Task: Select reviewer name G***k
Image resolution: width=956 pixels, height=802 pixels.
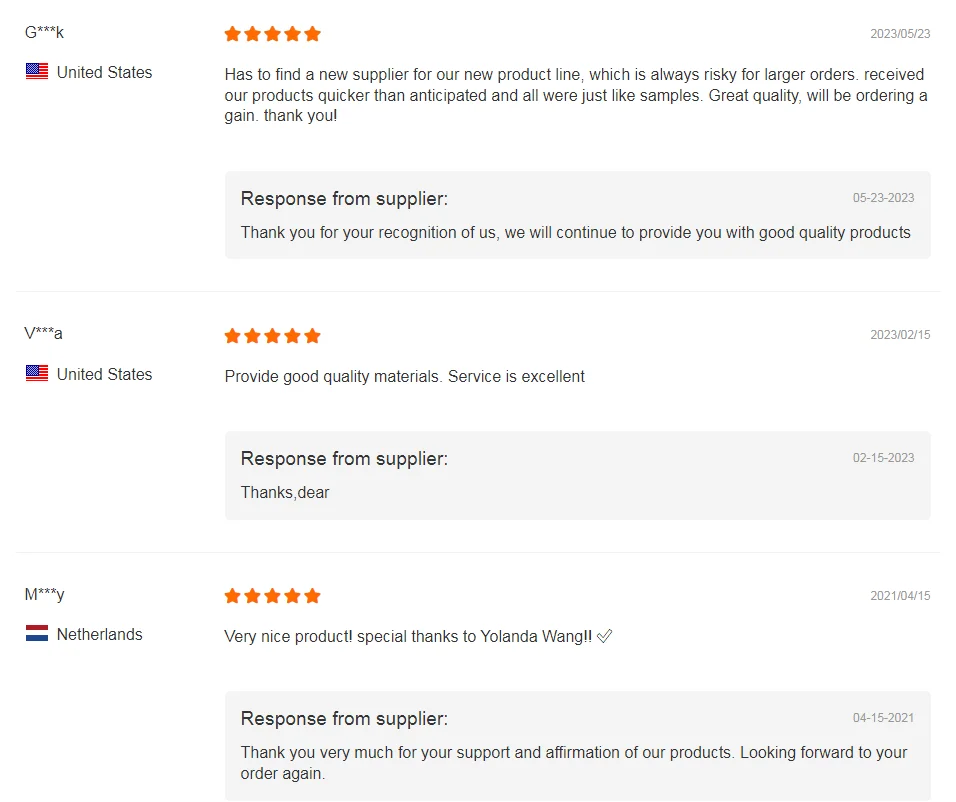Action: [44, 32]
